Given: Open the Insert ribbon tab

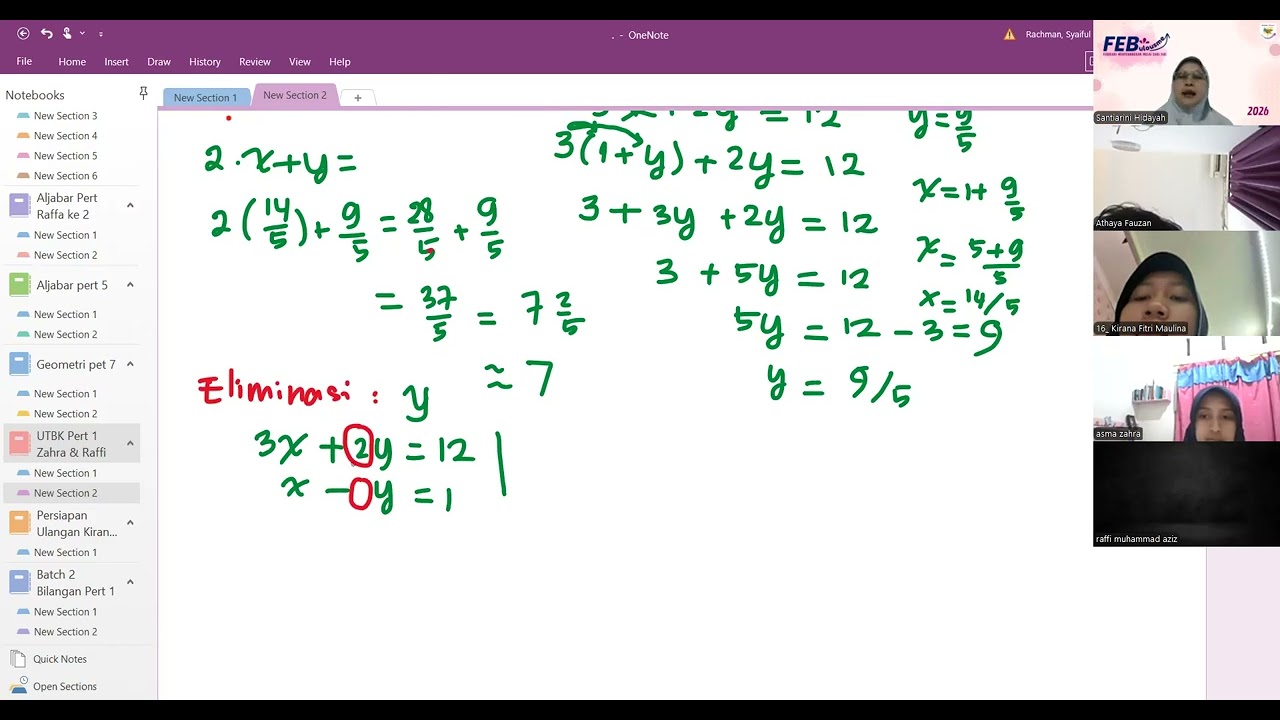Looking at the screenshot, I should (116, 62).
